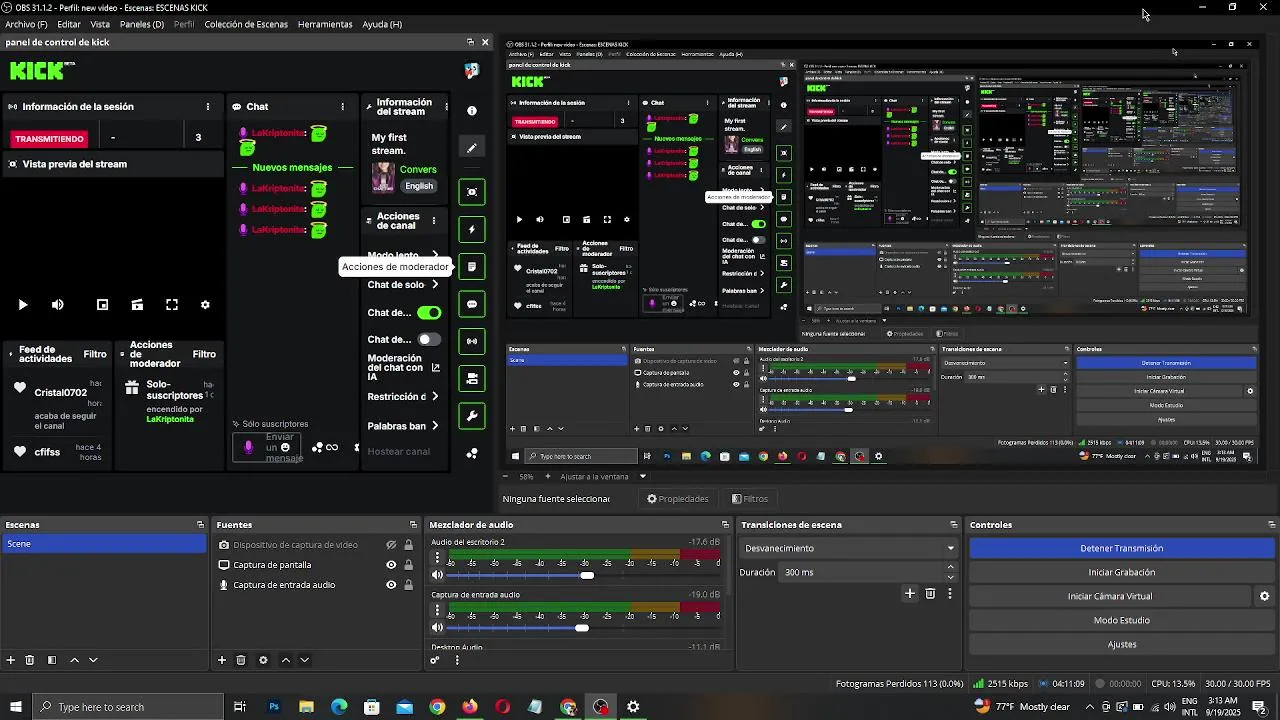
Task: Hide Captura de pantalla source
Action: 391,565
